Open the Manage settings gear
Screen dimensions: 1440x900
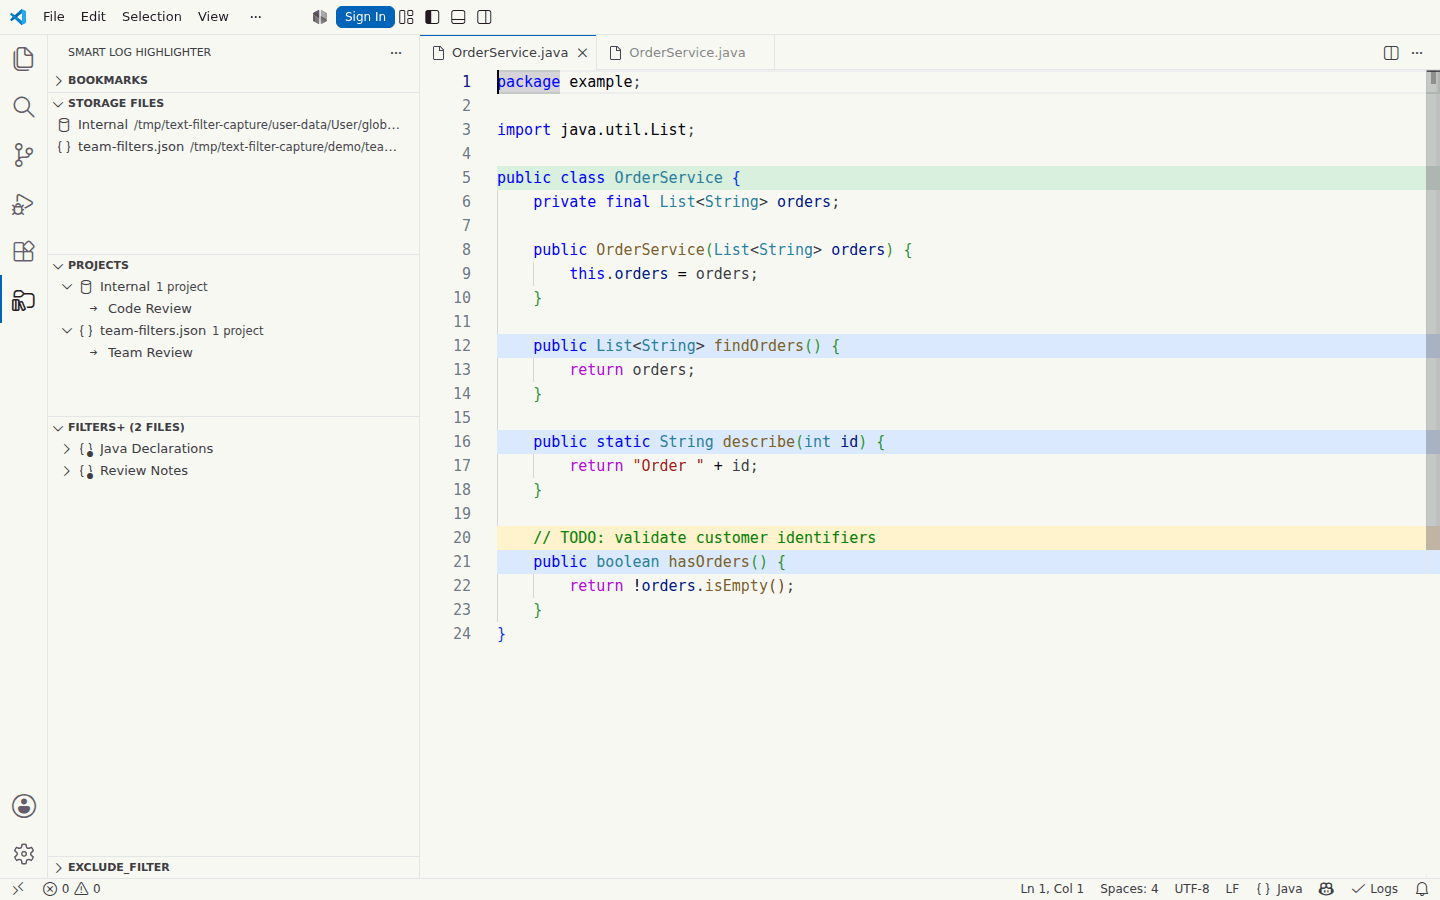[24, 854]
